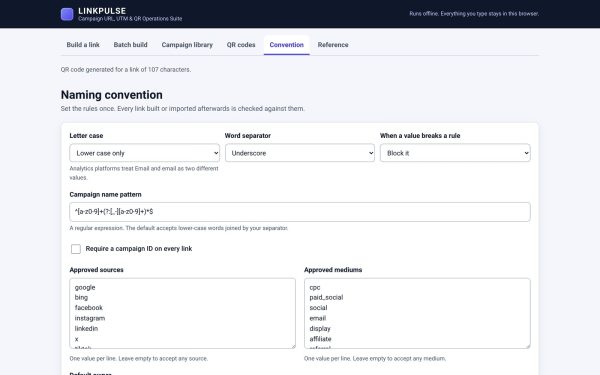
Task: Open the Campaign library tab
Action: (187, 45)
